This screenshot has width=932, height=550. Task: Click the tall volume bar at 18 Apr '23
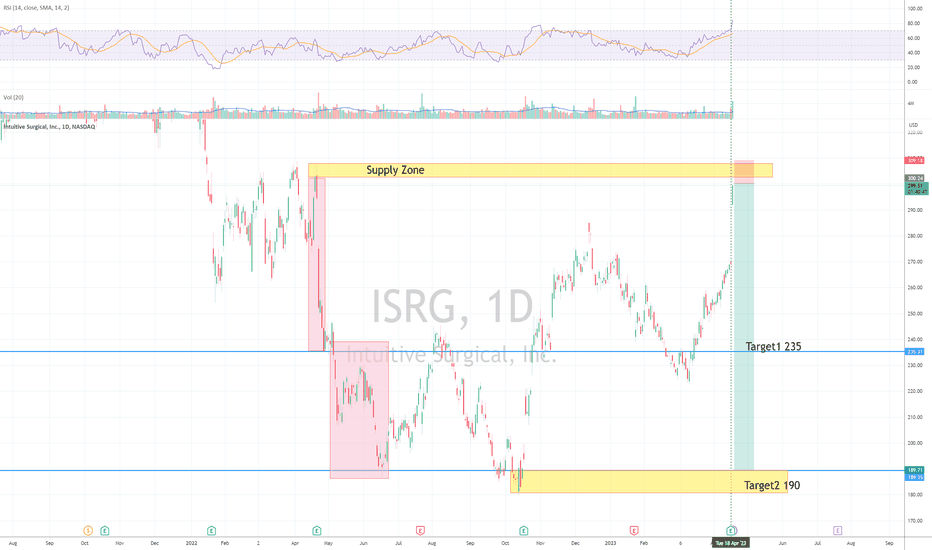click(x=732, y=109)
